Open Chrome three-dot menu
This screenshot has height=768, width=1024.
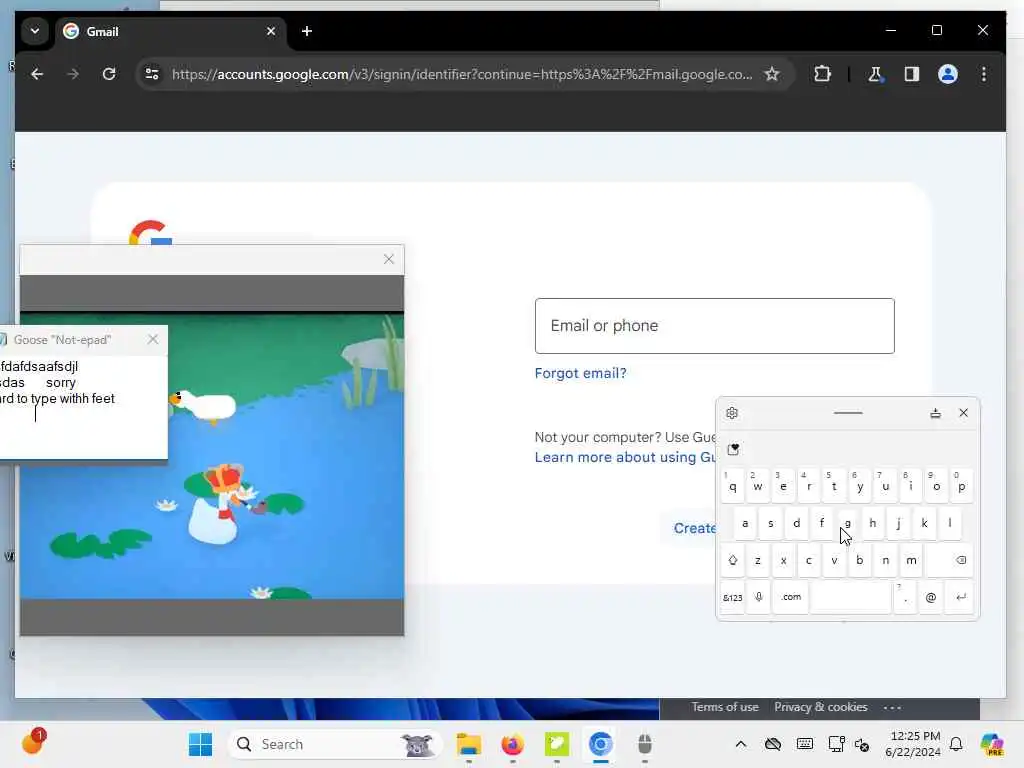coord(984,74)
